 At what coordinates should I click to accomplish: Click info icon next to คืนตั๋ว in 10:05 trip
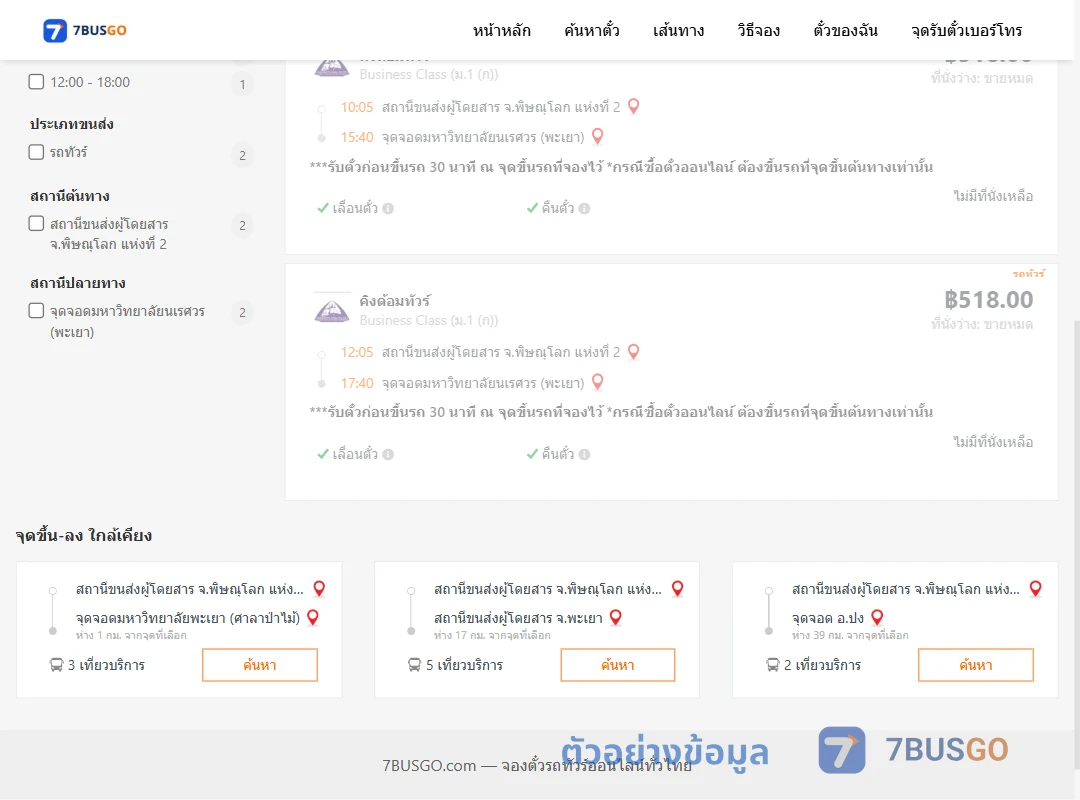coord(585,208)
